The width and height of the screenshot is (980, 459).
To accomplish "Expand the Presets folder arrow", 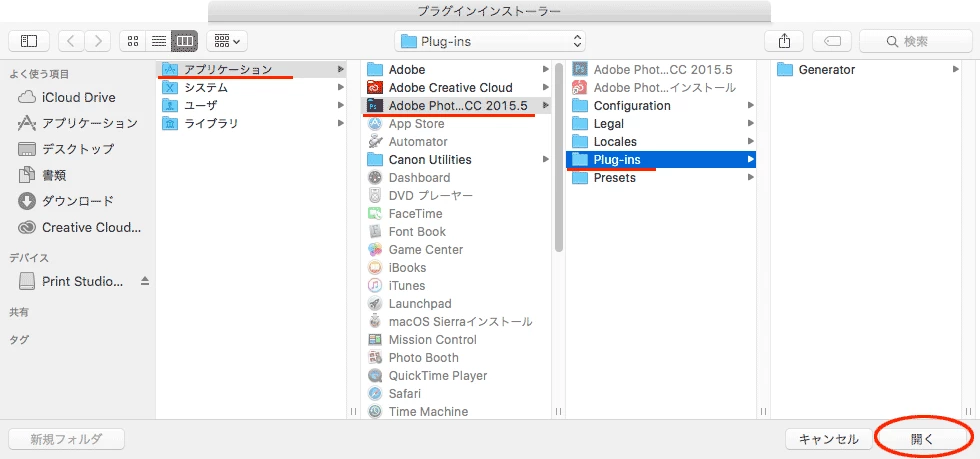I will 751,178.
